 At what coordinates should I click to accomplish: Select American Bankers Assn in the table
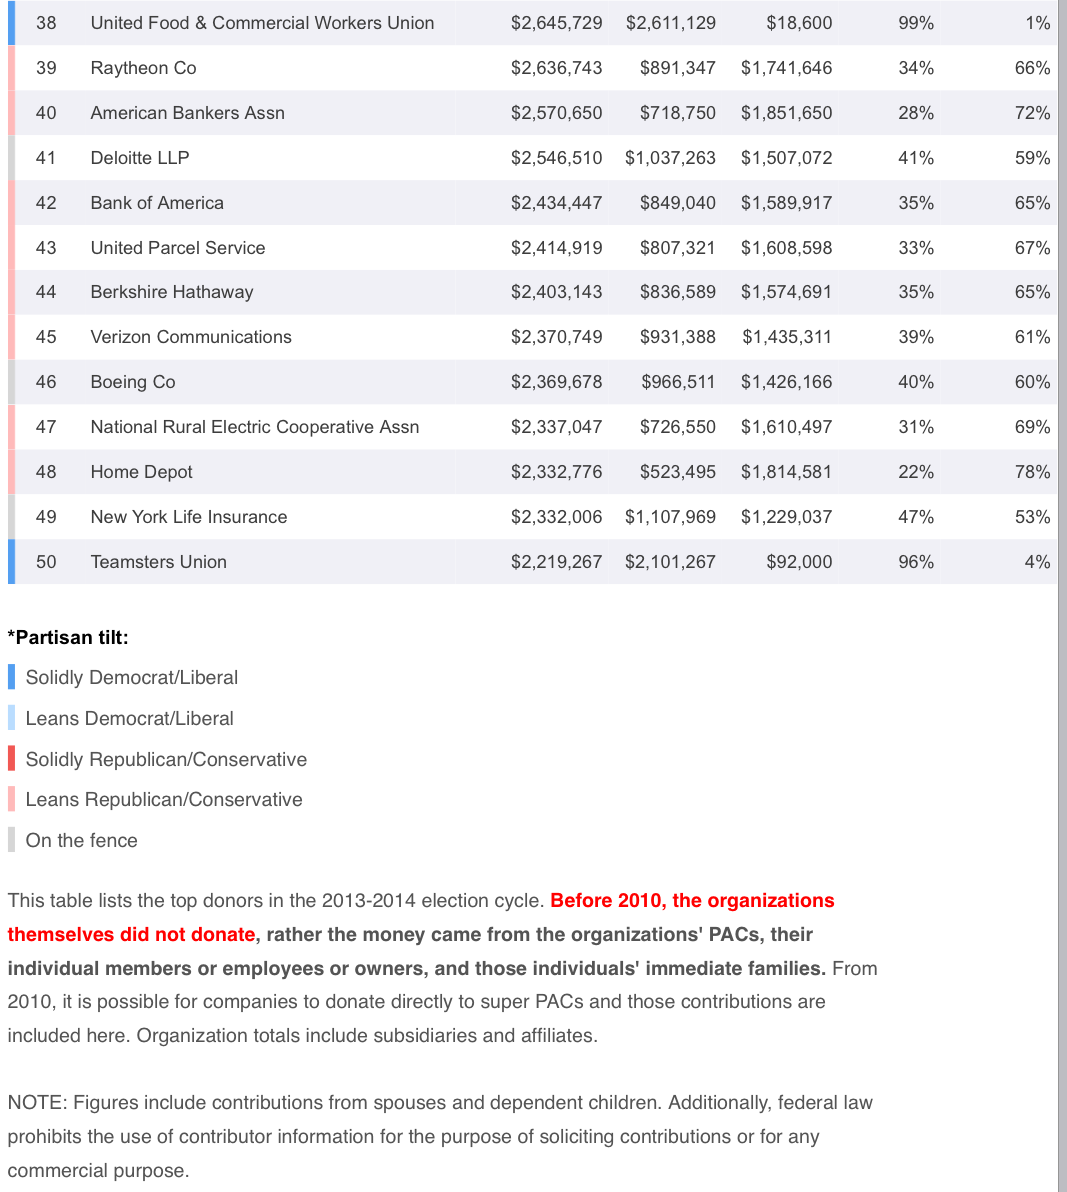click(x=187, y=113)
